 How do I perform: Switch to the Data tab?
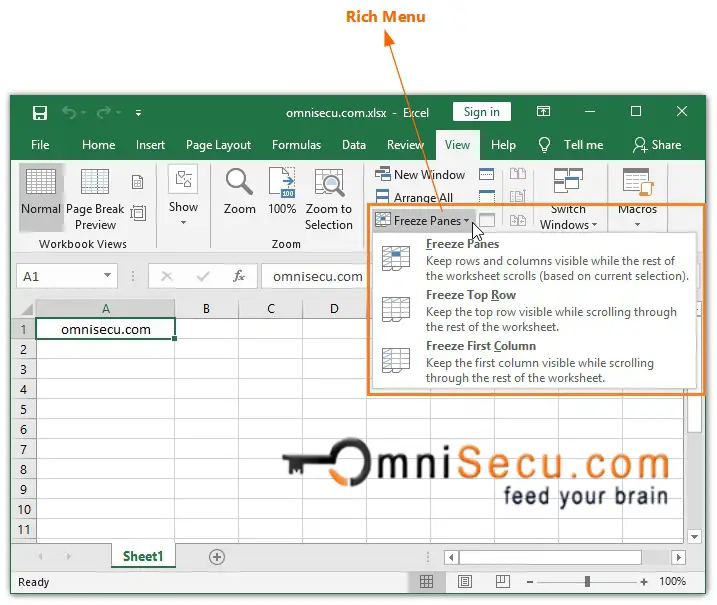click(353, 145)
